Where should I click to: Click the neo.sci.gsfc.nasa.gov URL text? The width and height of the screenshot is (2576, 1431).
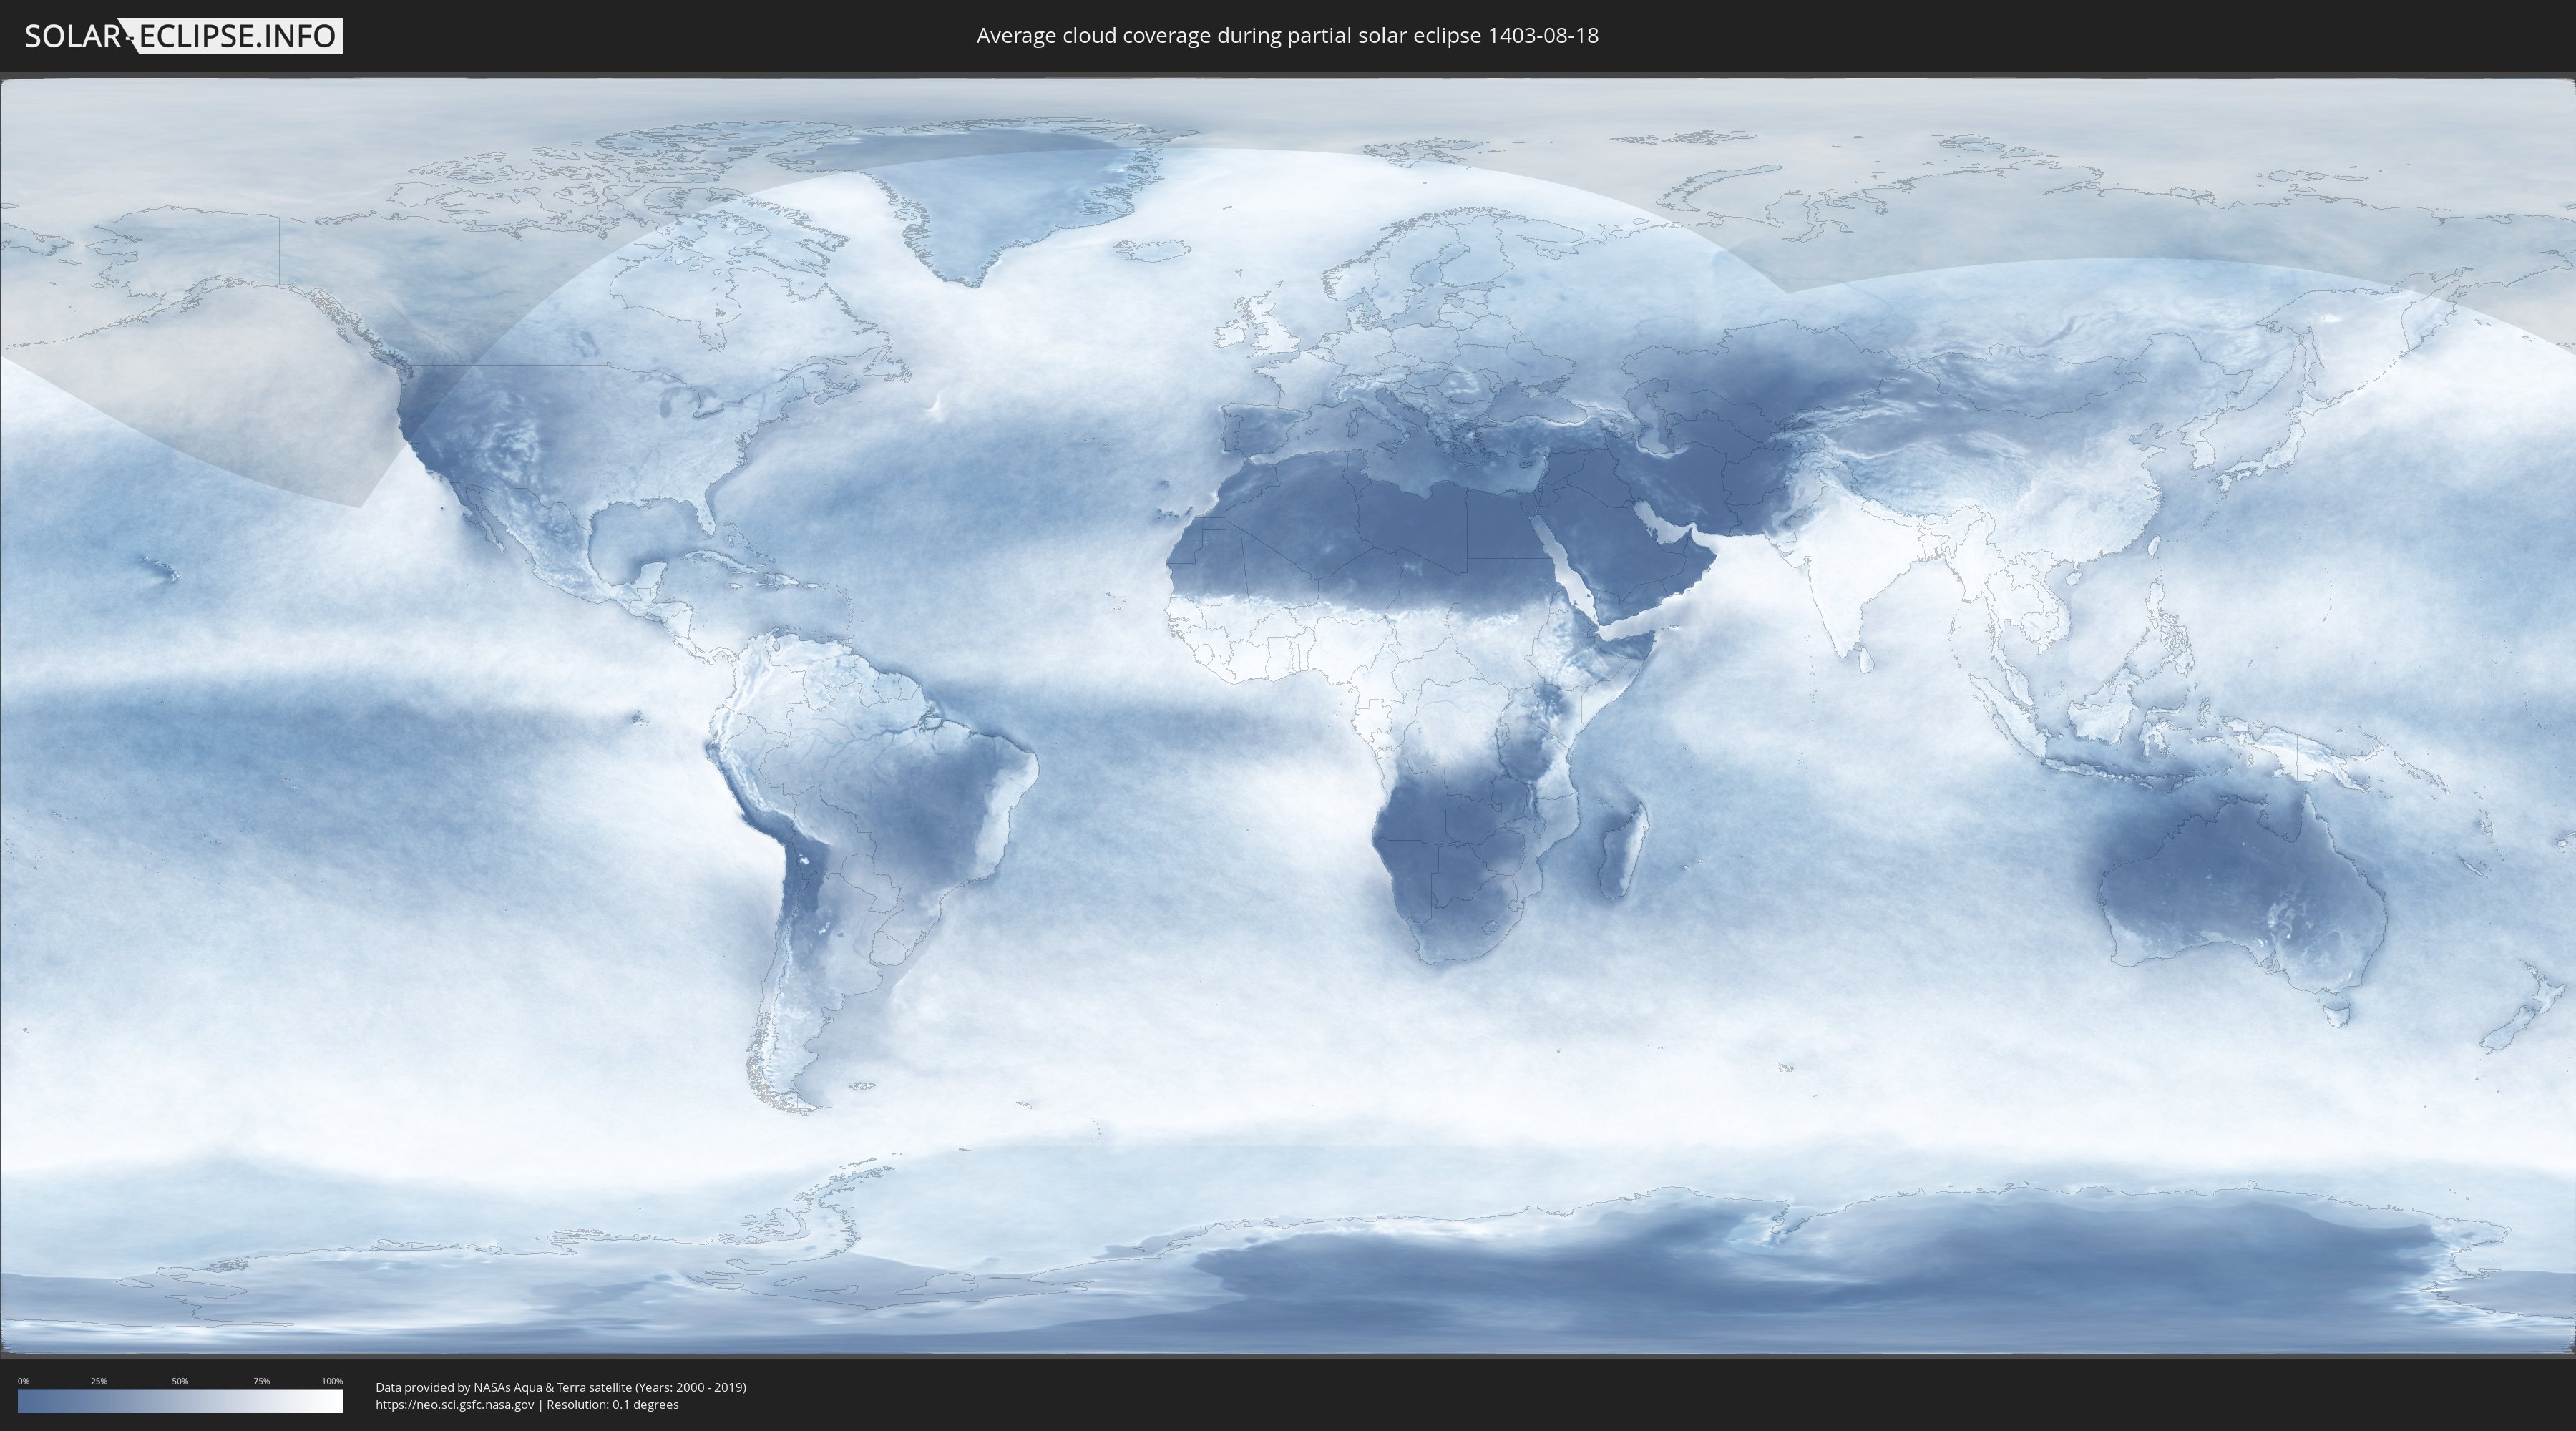[455, 1404]
